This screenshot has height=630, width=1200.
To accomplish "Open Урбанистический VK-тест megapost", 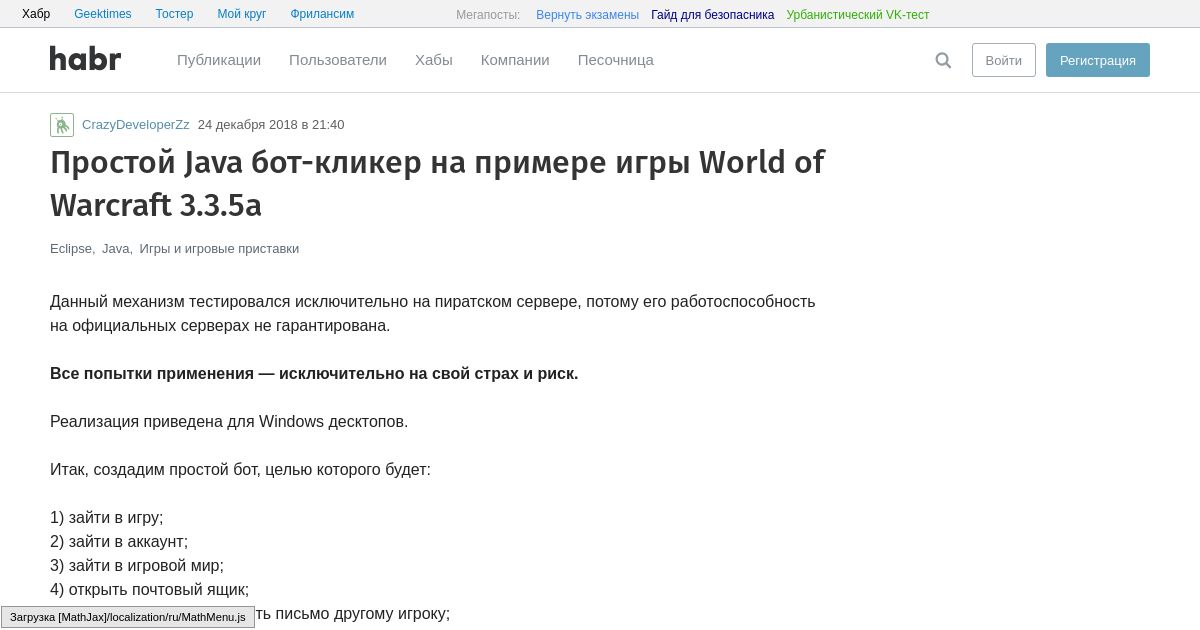I will point(857,15).
